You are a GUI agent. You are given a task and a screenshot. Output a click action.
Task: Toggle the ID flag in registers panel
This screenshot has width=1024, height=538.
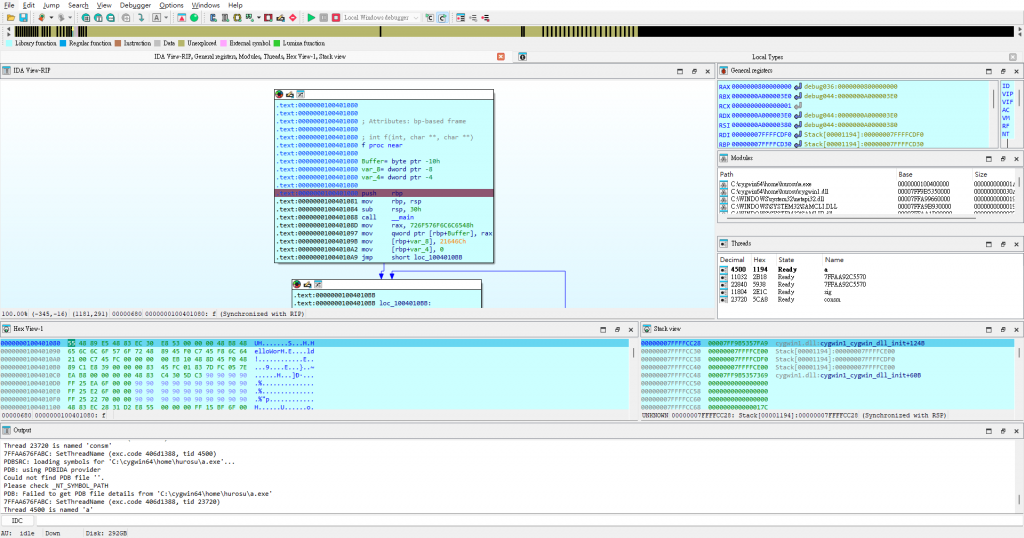click(1006, 86)
